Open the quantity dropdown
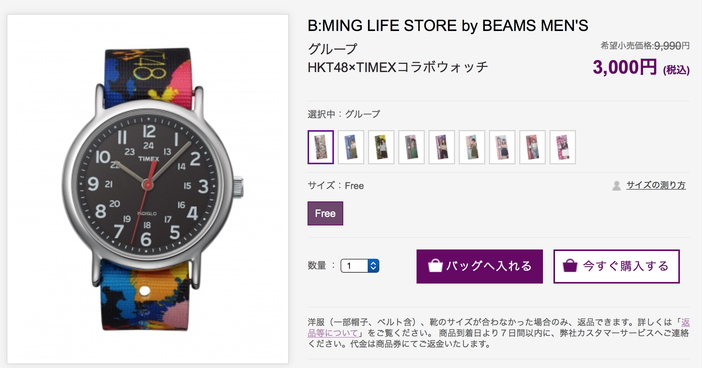Image resolution: width=702 pixels, height=368 pixels. coord(360,266)
